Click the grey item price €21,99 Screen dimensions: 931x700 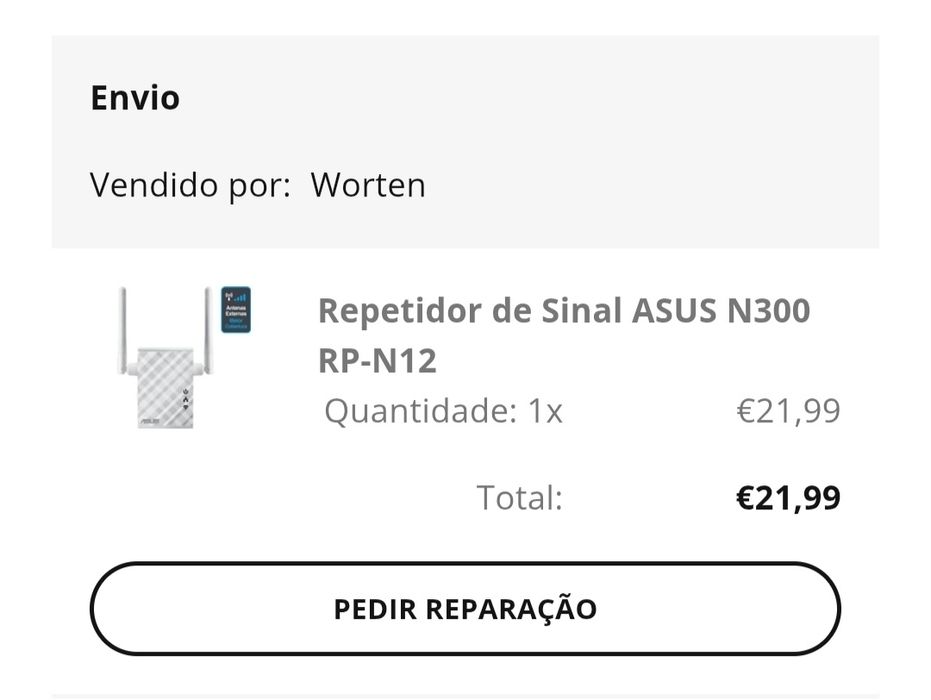(788, 411)
